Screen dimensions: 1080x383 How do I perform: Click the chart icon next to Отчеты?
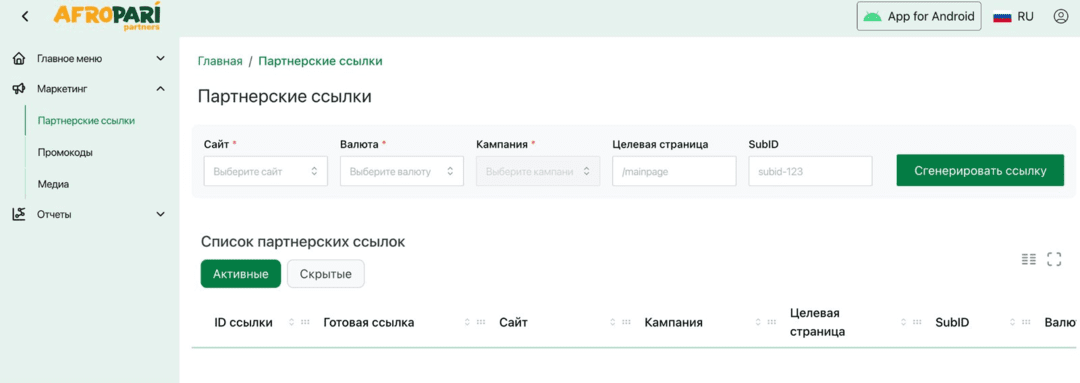19,214
